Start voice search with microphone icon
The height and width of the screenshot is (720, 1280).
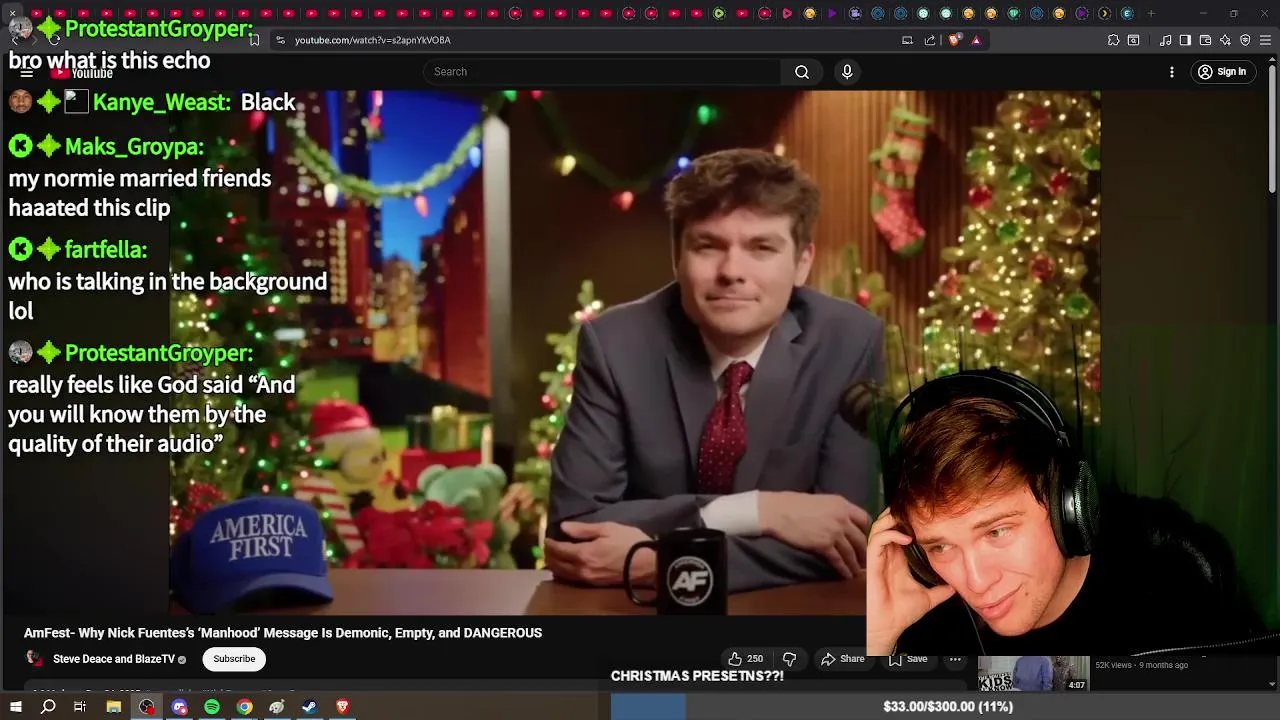coord(847,72)
